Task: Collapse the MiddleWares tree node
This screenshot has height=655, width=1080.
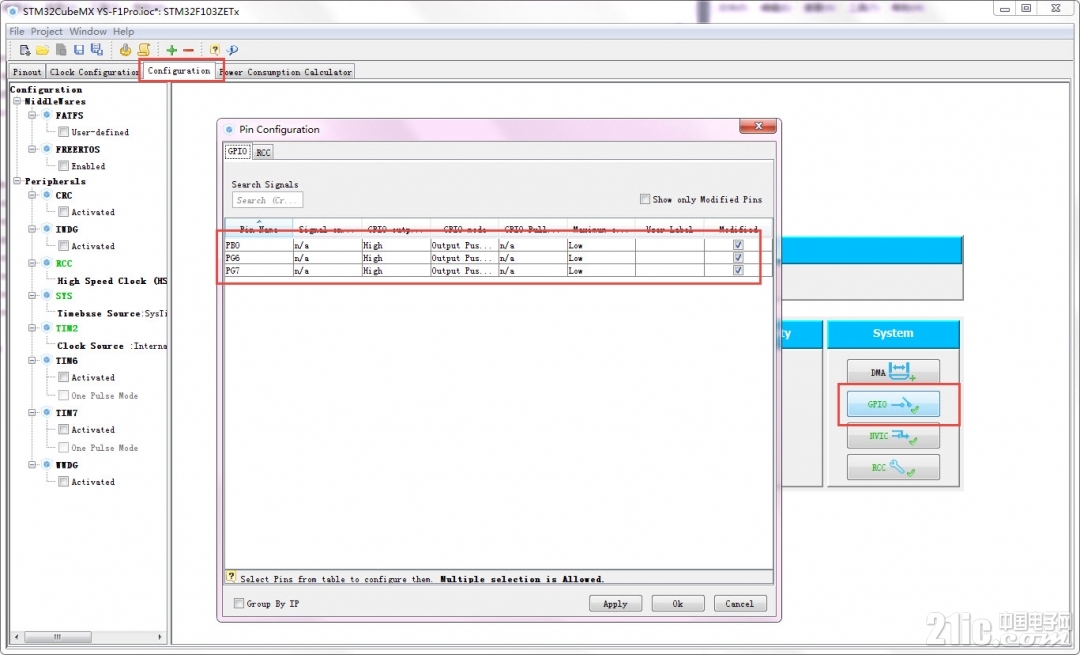Action: [x=17, y=101]
